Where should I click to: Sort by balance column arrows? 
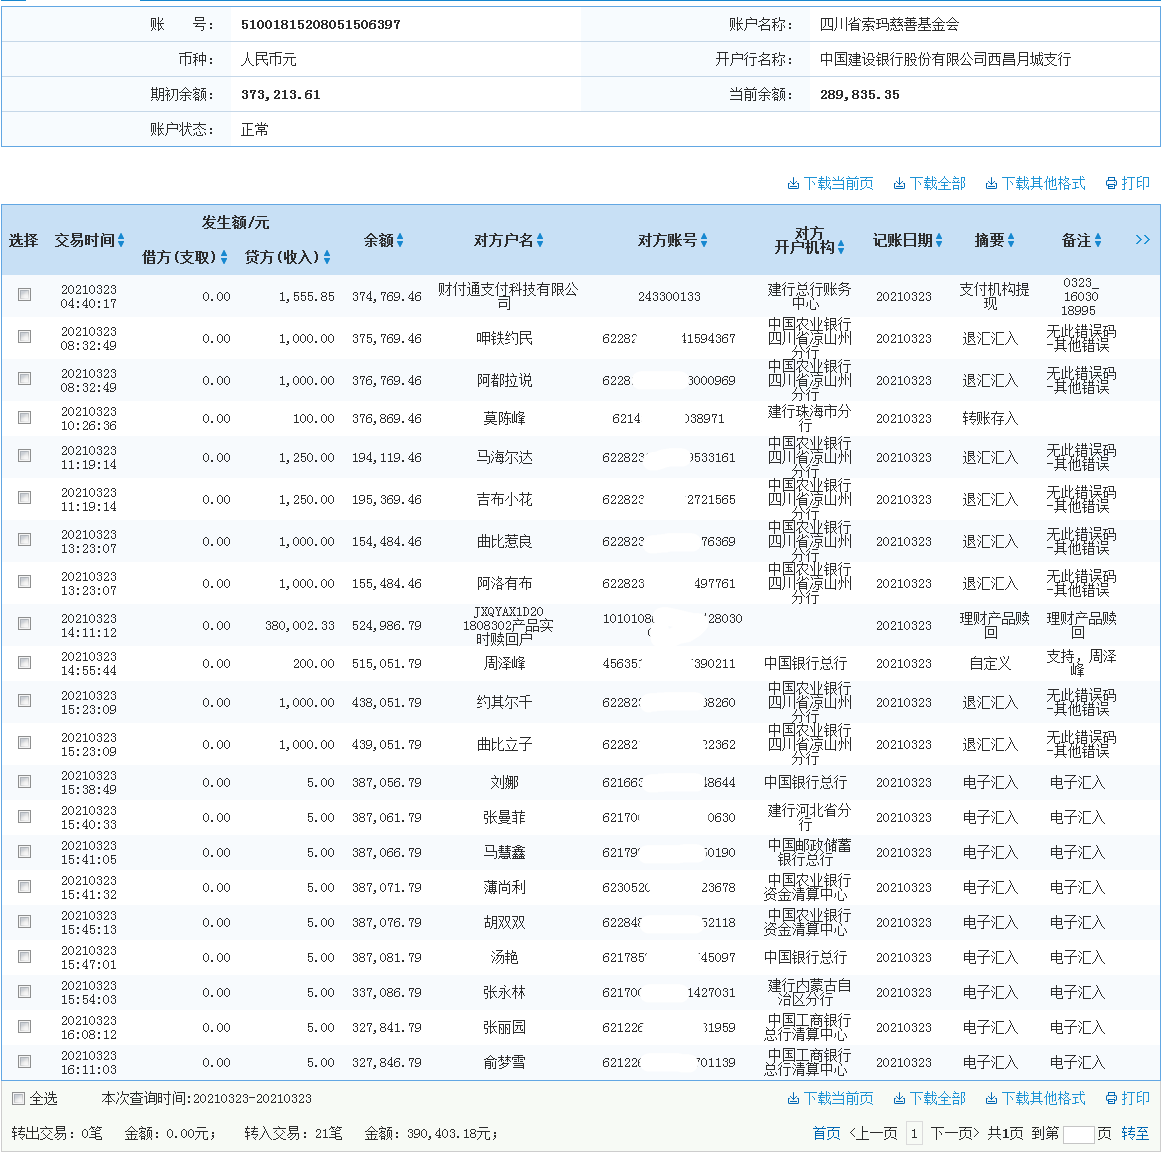pos(400,241)
